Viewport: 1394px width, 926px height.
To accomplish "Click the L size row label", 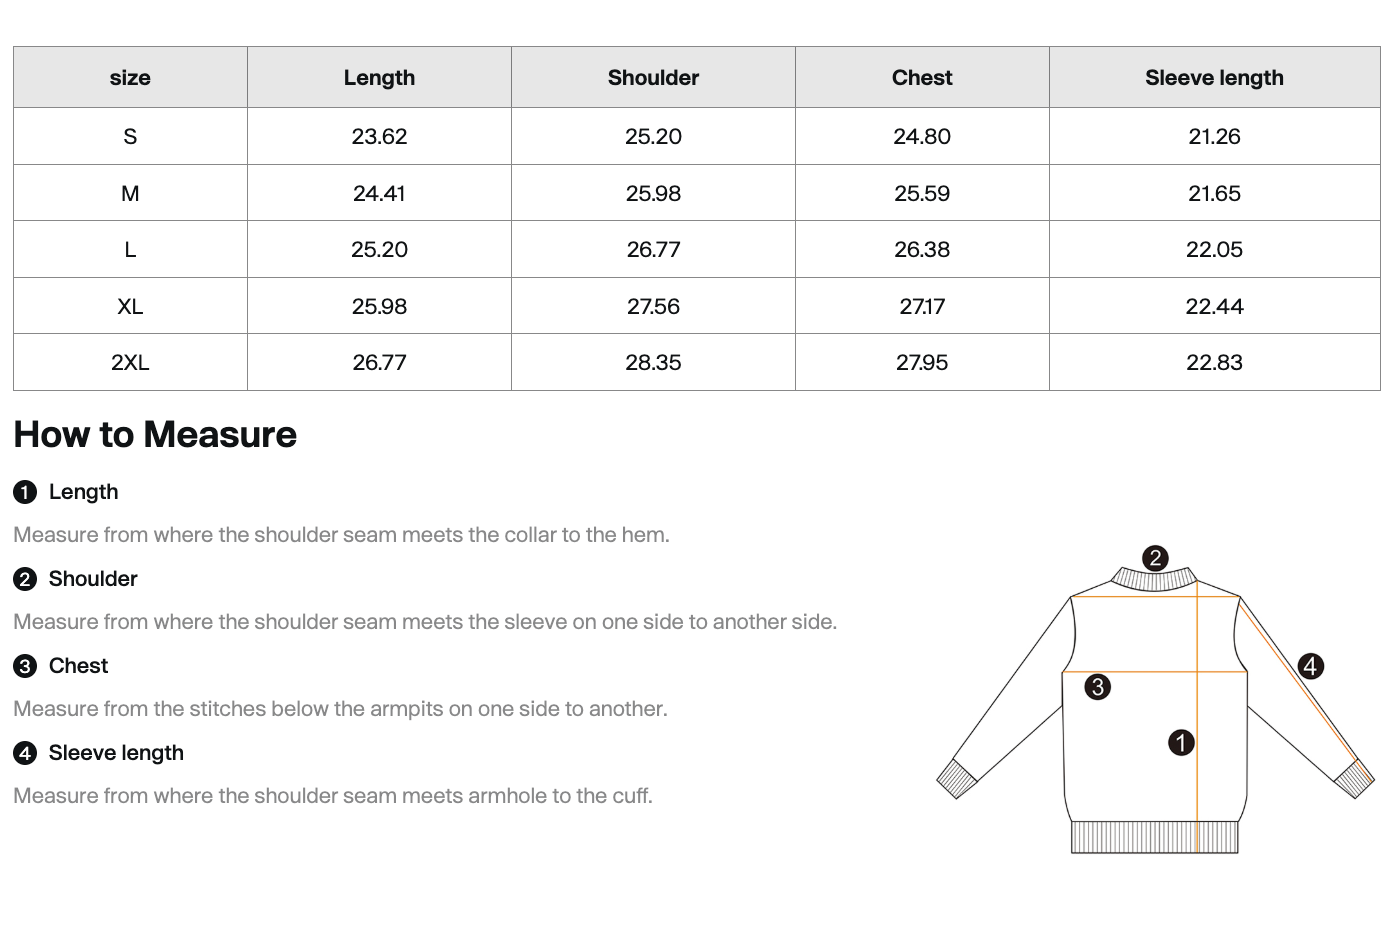I will 130,250.
